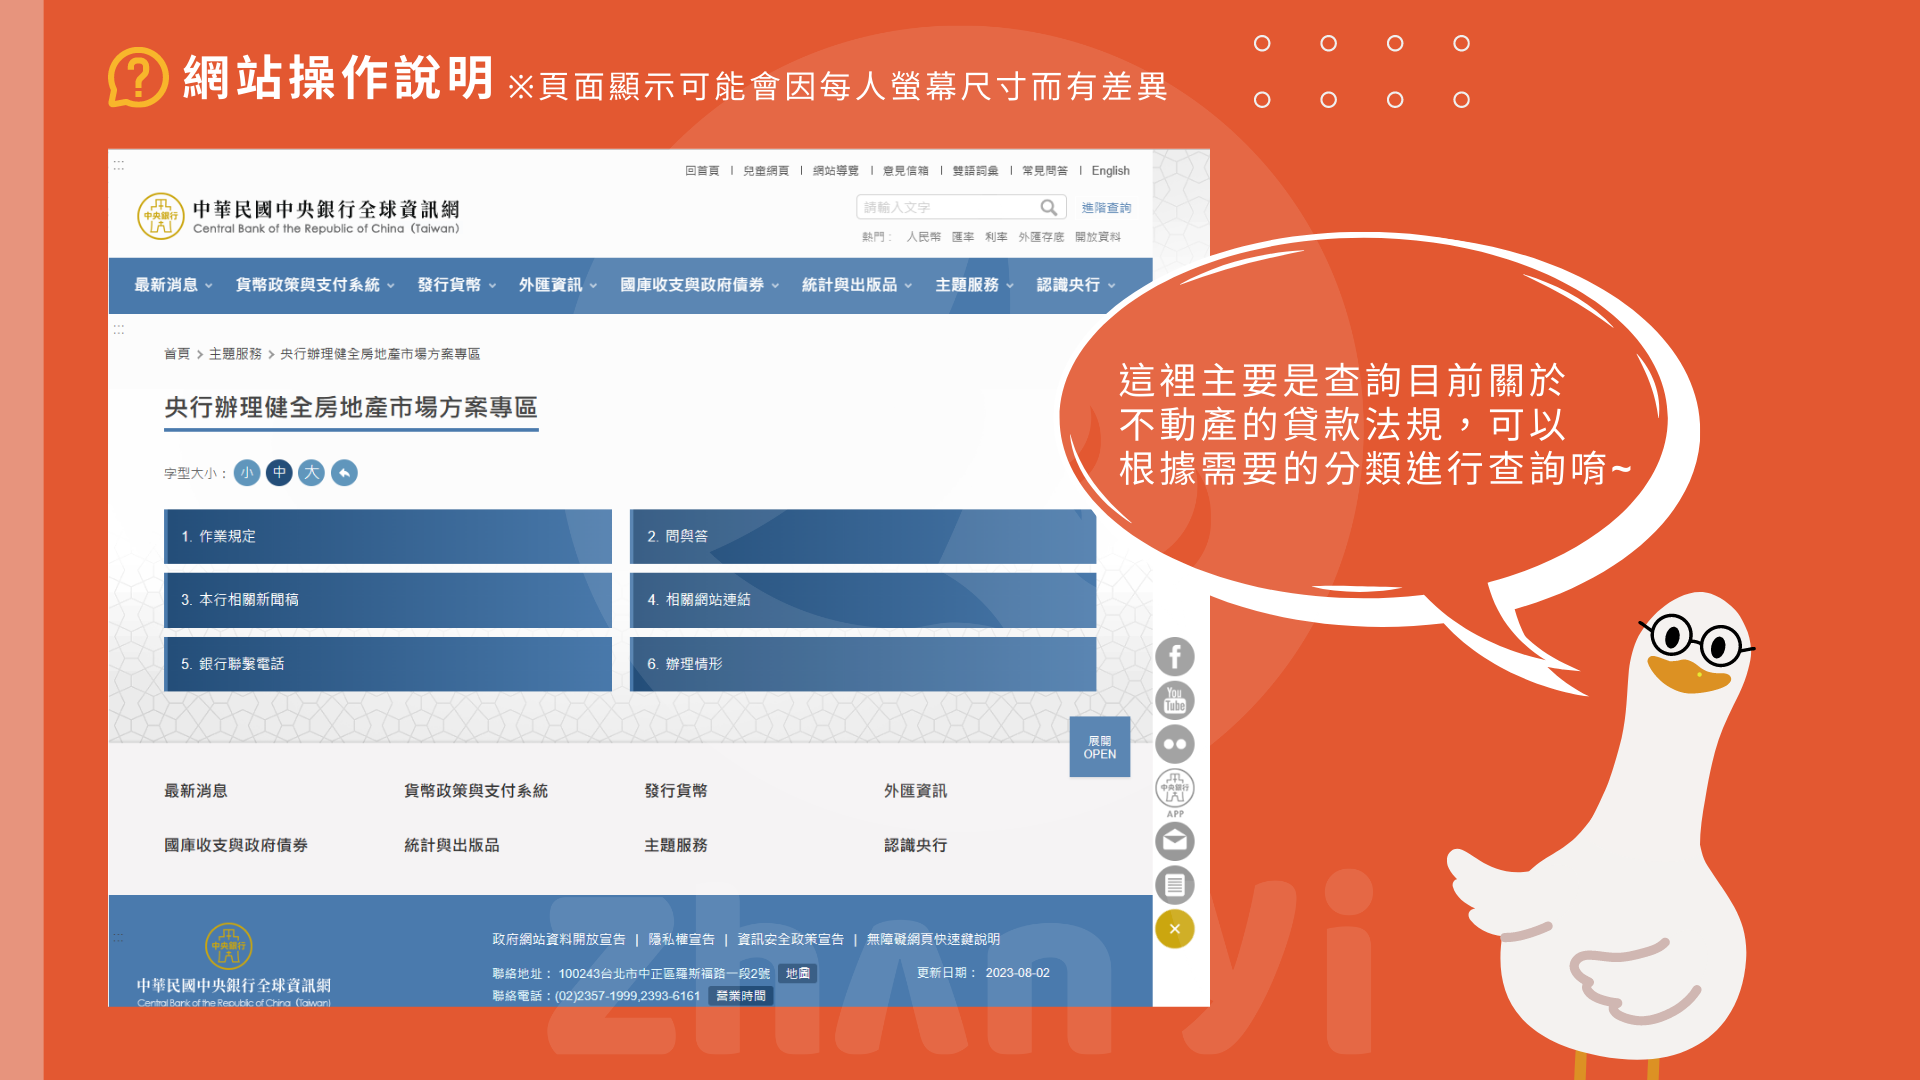This screenshot has height=1080, width=1920.
Task: Expand the 發行貨幣 nav menu
Action: click(x=456, y=285)
